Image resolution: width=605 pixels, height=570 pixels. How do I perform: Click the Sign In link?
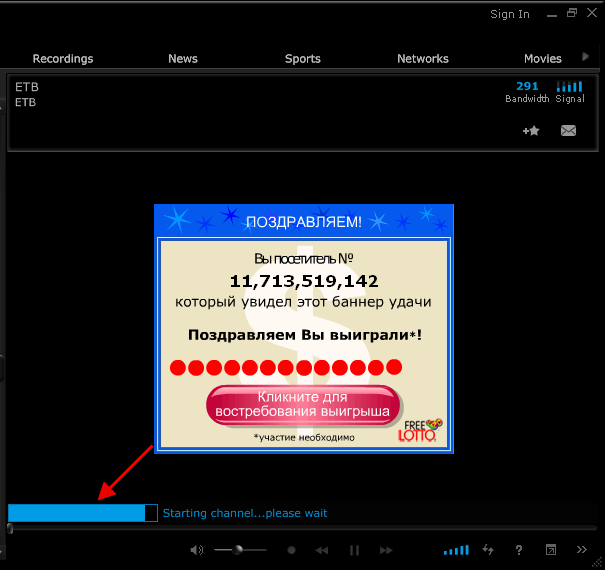pos(510,14)
